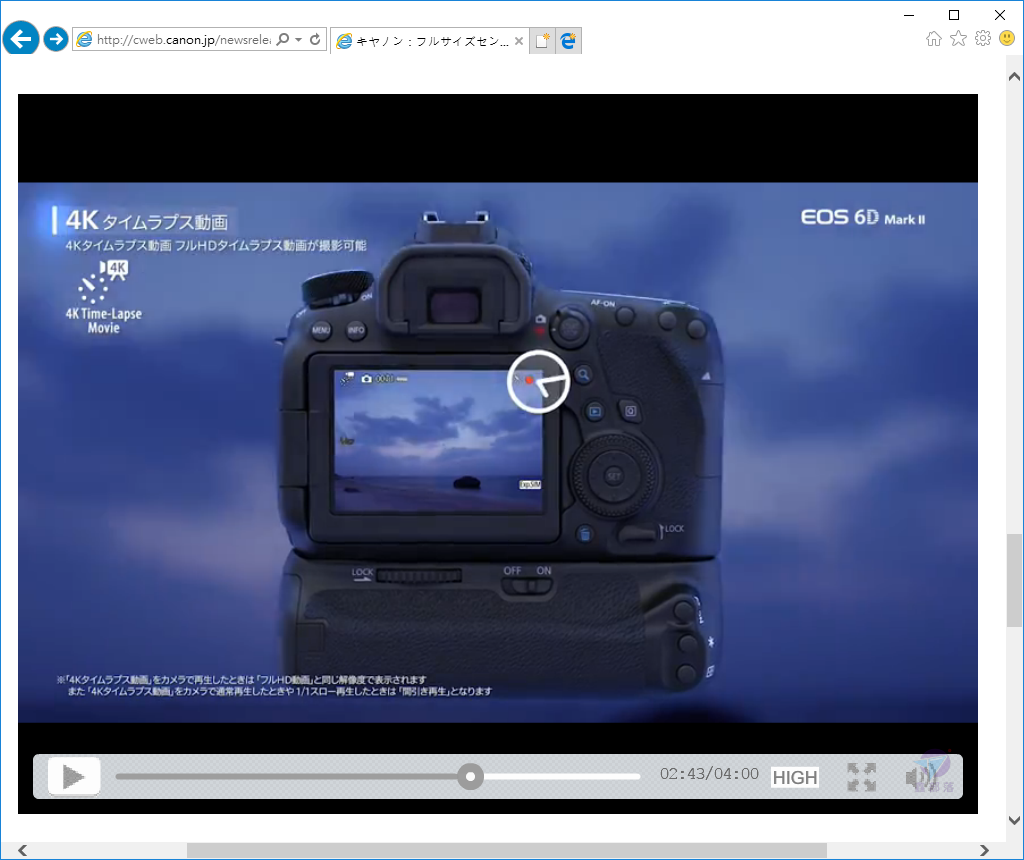
Task: Toggle the HIGH quality button
Action: [795, 777]
